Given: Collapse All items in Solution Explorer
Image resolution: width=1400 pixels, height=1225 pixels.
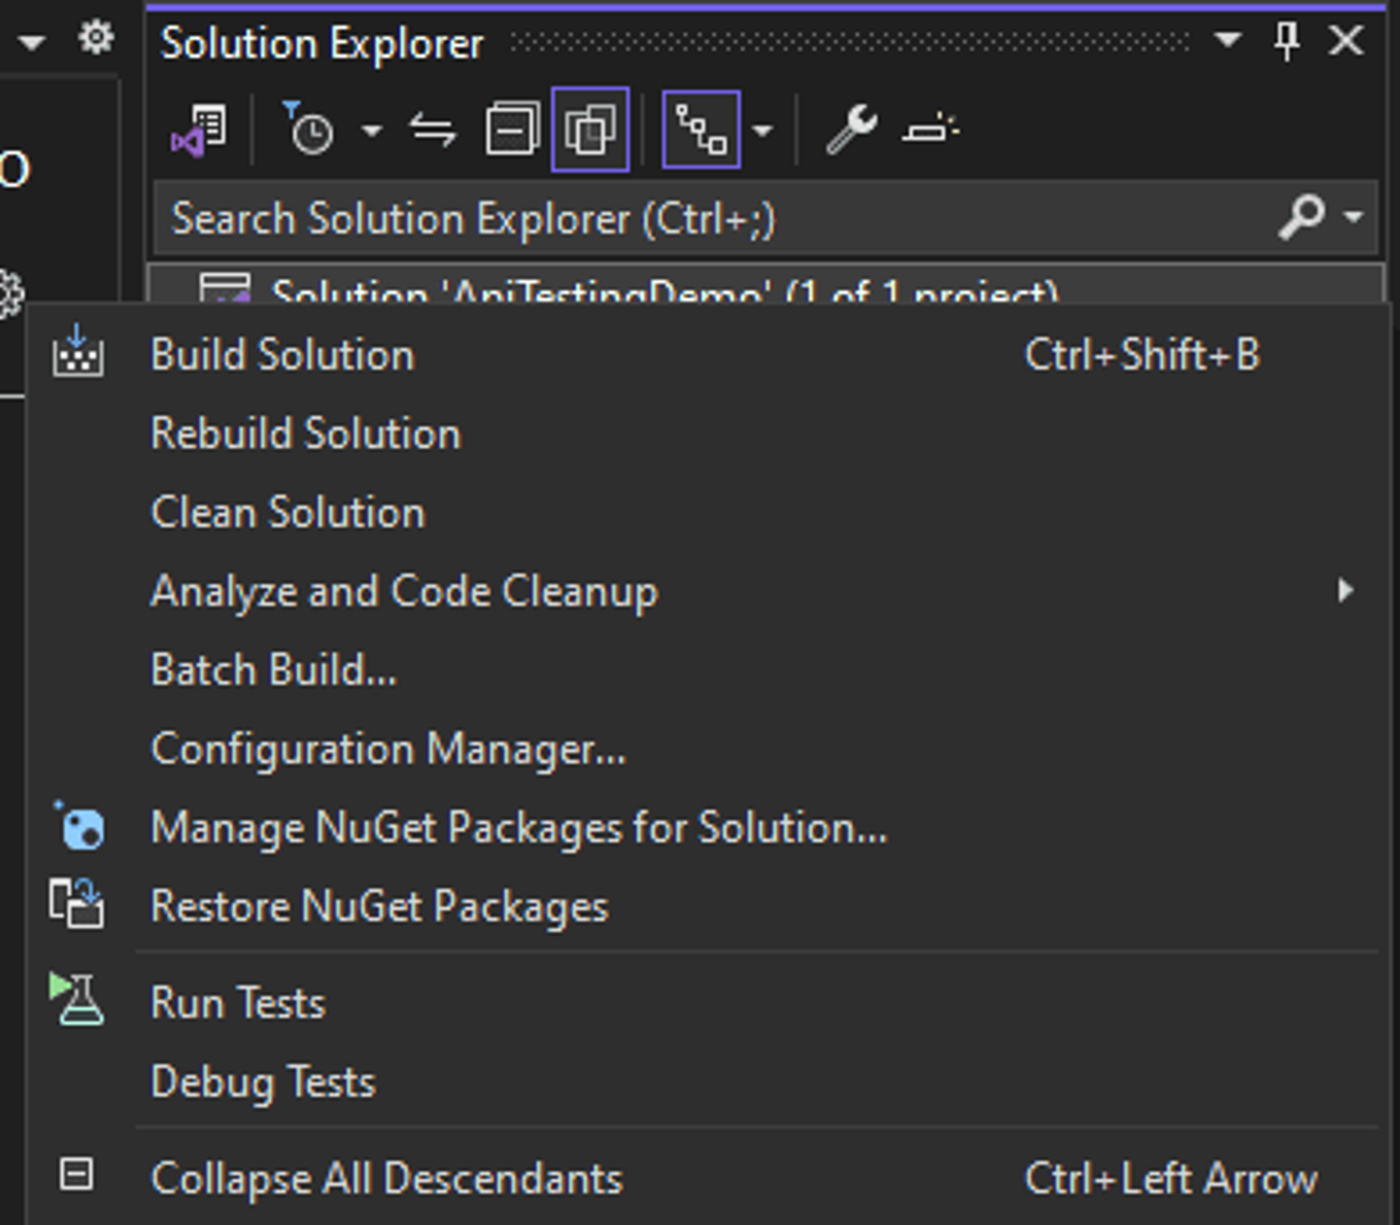Looking at the screenshot, I should [x=512, y=130].
